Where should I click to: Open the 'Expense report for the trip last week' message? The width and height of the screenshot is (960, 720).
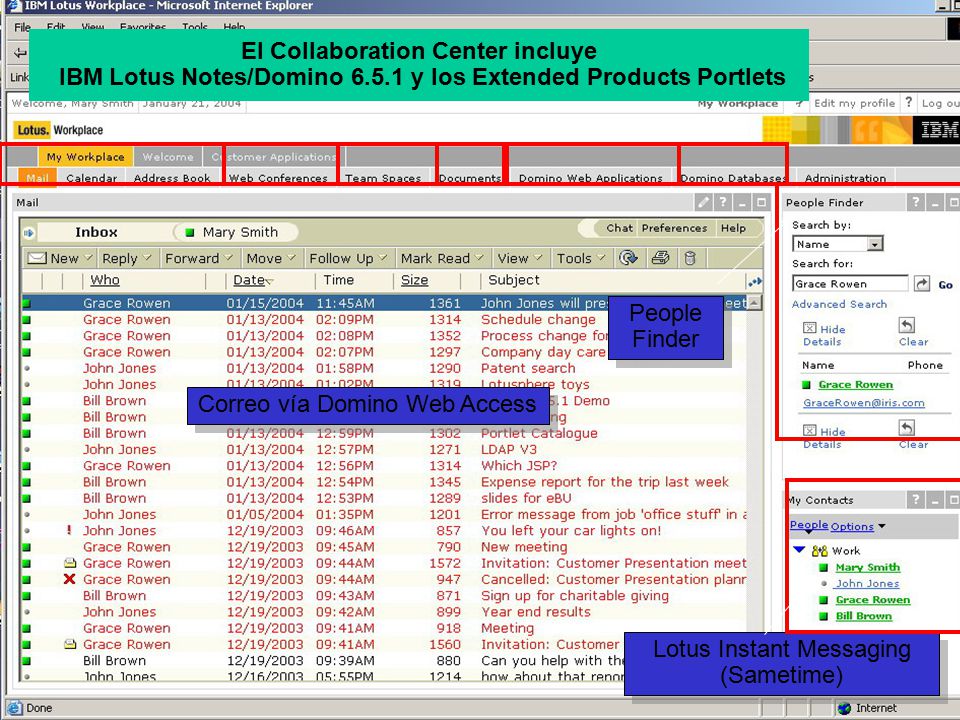click(384, 482)
